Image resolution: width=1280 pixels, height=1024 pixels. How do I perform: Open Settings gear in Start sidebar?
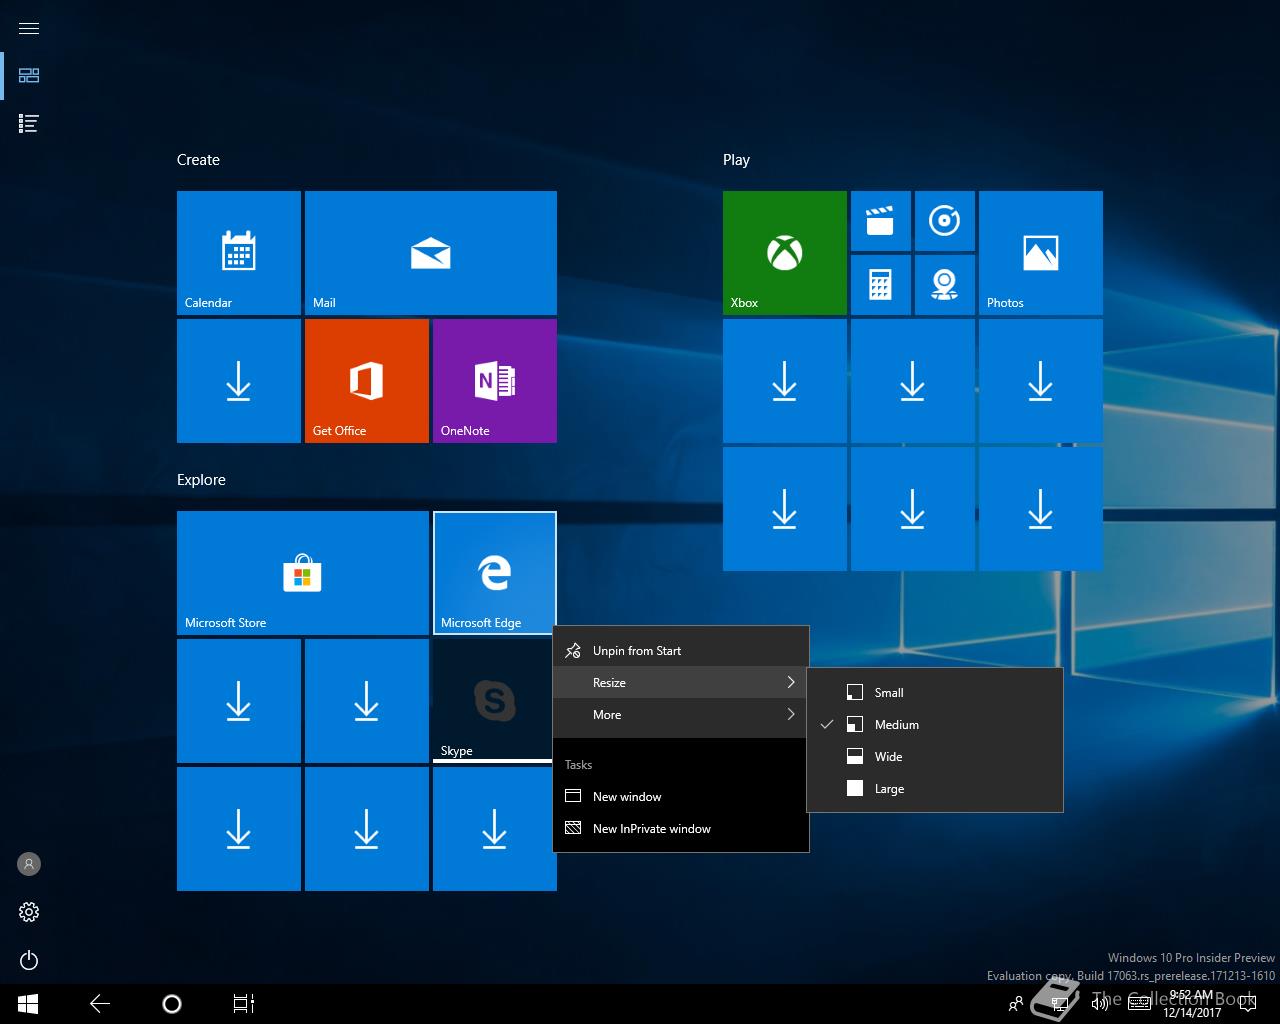pos(29,912)
